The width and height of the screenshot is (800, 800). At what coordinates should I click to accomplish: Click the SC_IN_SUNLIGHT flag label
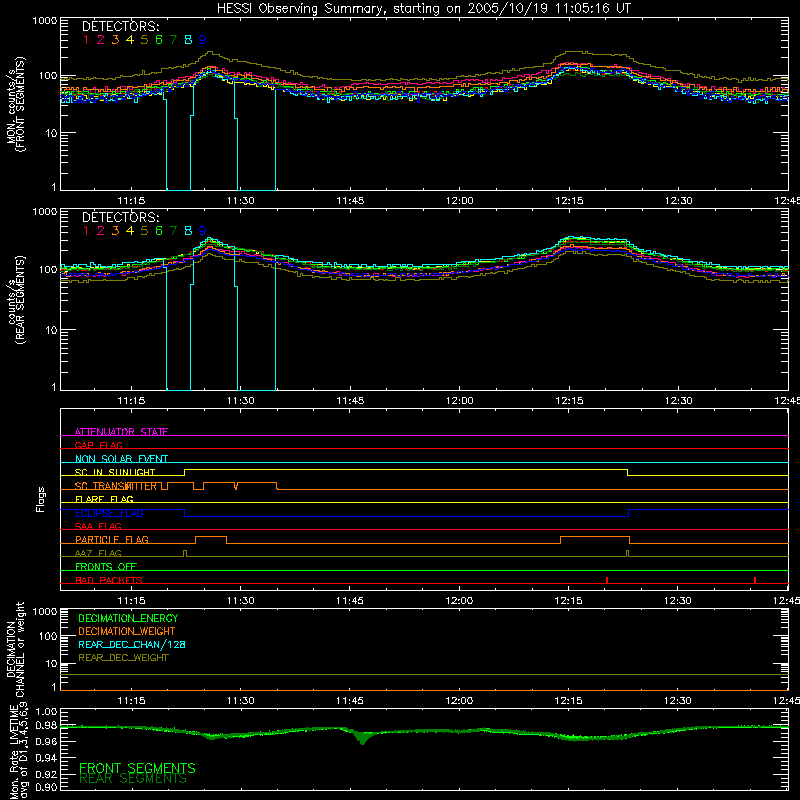[115, 472]
